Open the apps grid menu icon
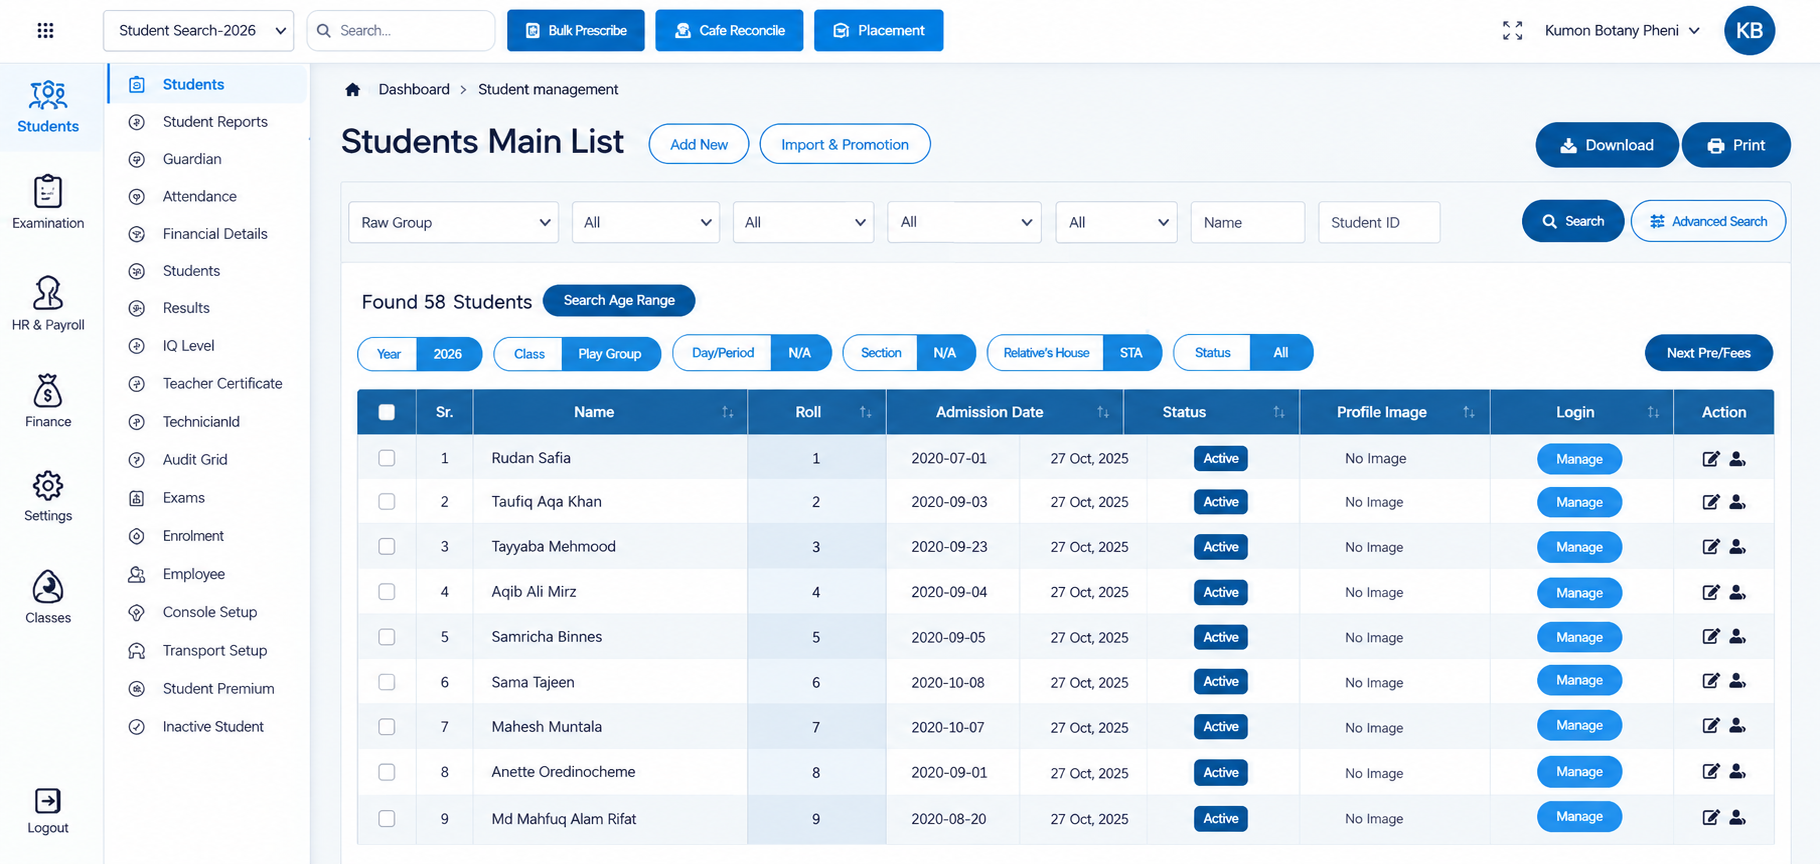1820x864 pixels. point(45,30)
